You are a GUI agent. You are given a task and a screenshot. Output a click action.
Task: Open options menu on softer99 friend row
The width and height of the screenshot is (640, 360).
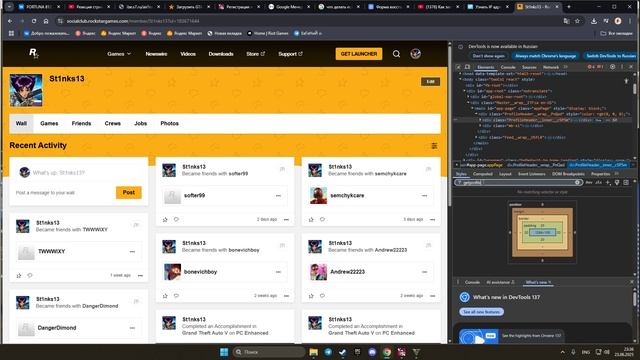278,196
